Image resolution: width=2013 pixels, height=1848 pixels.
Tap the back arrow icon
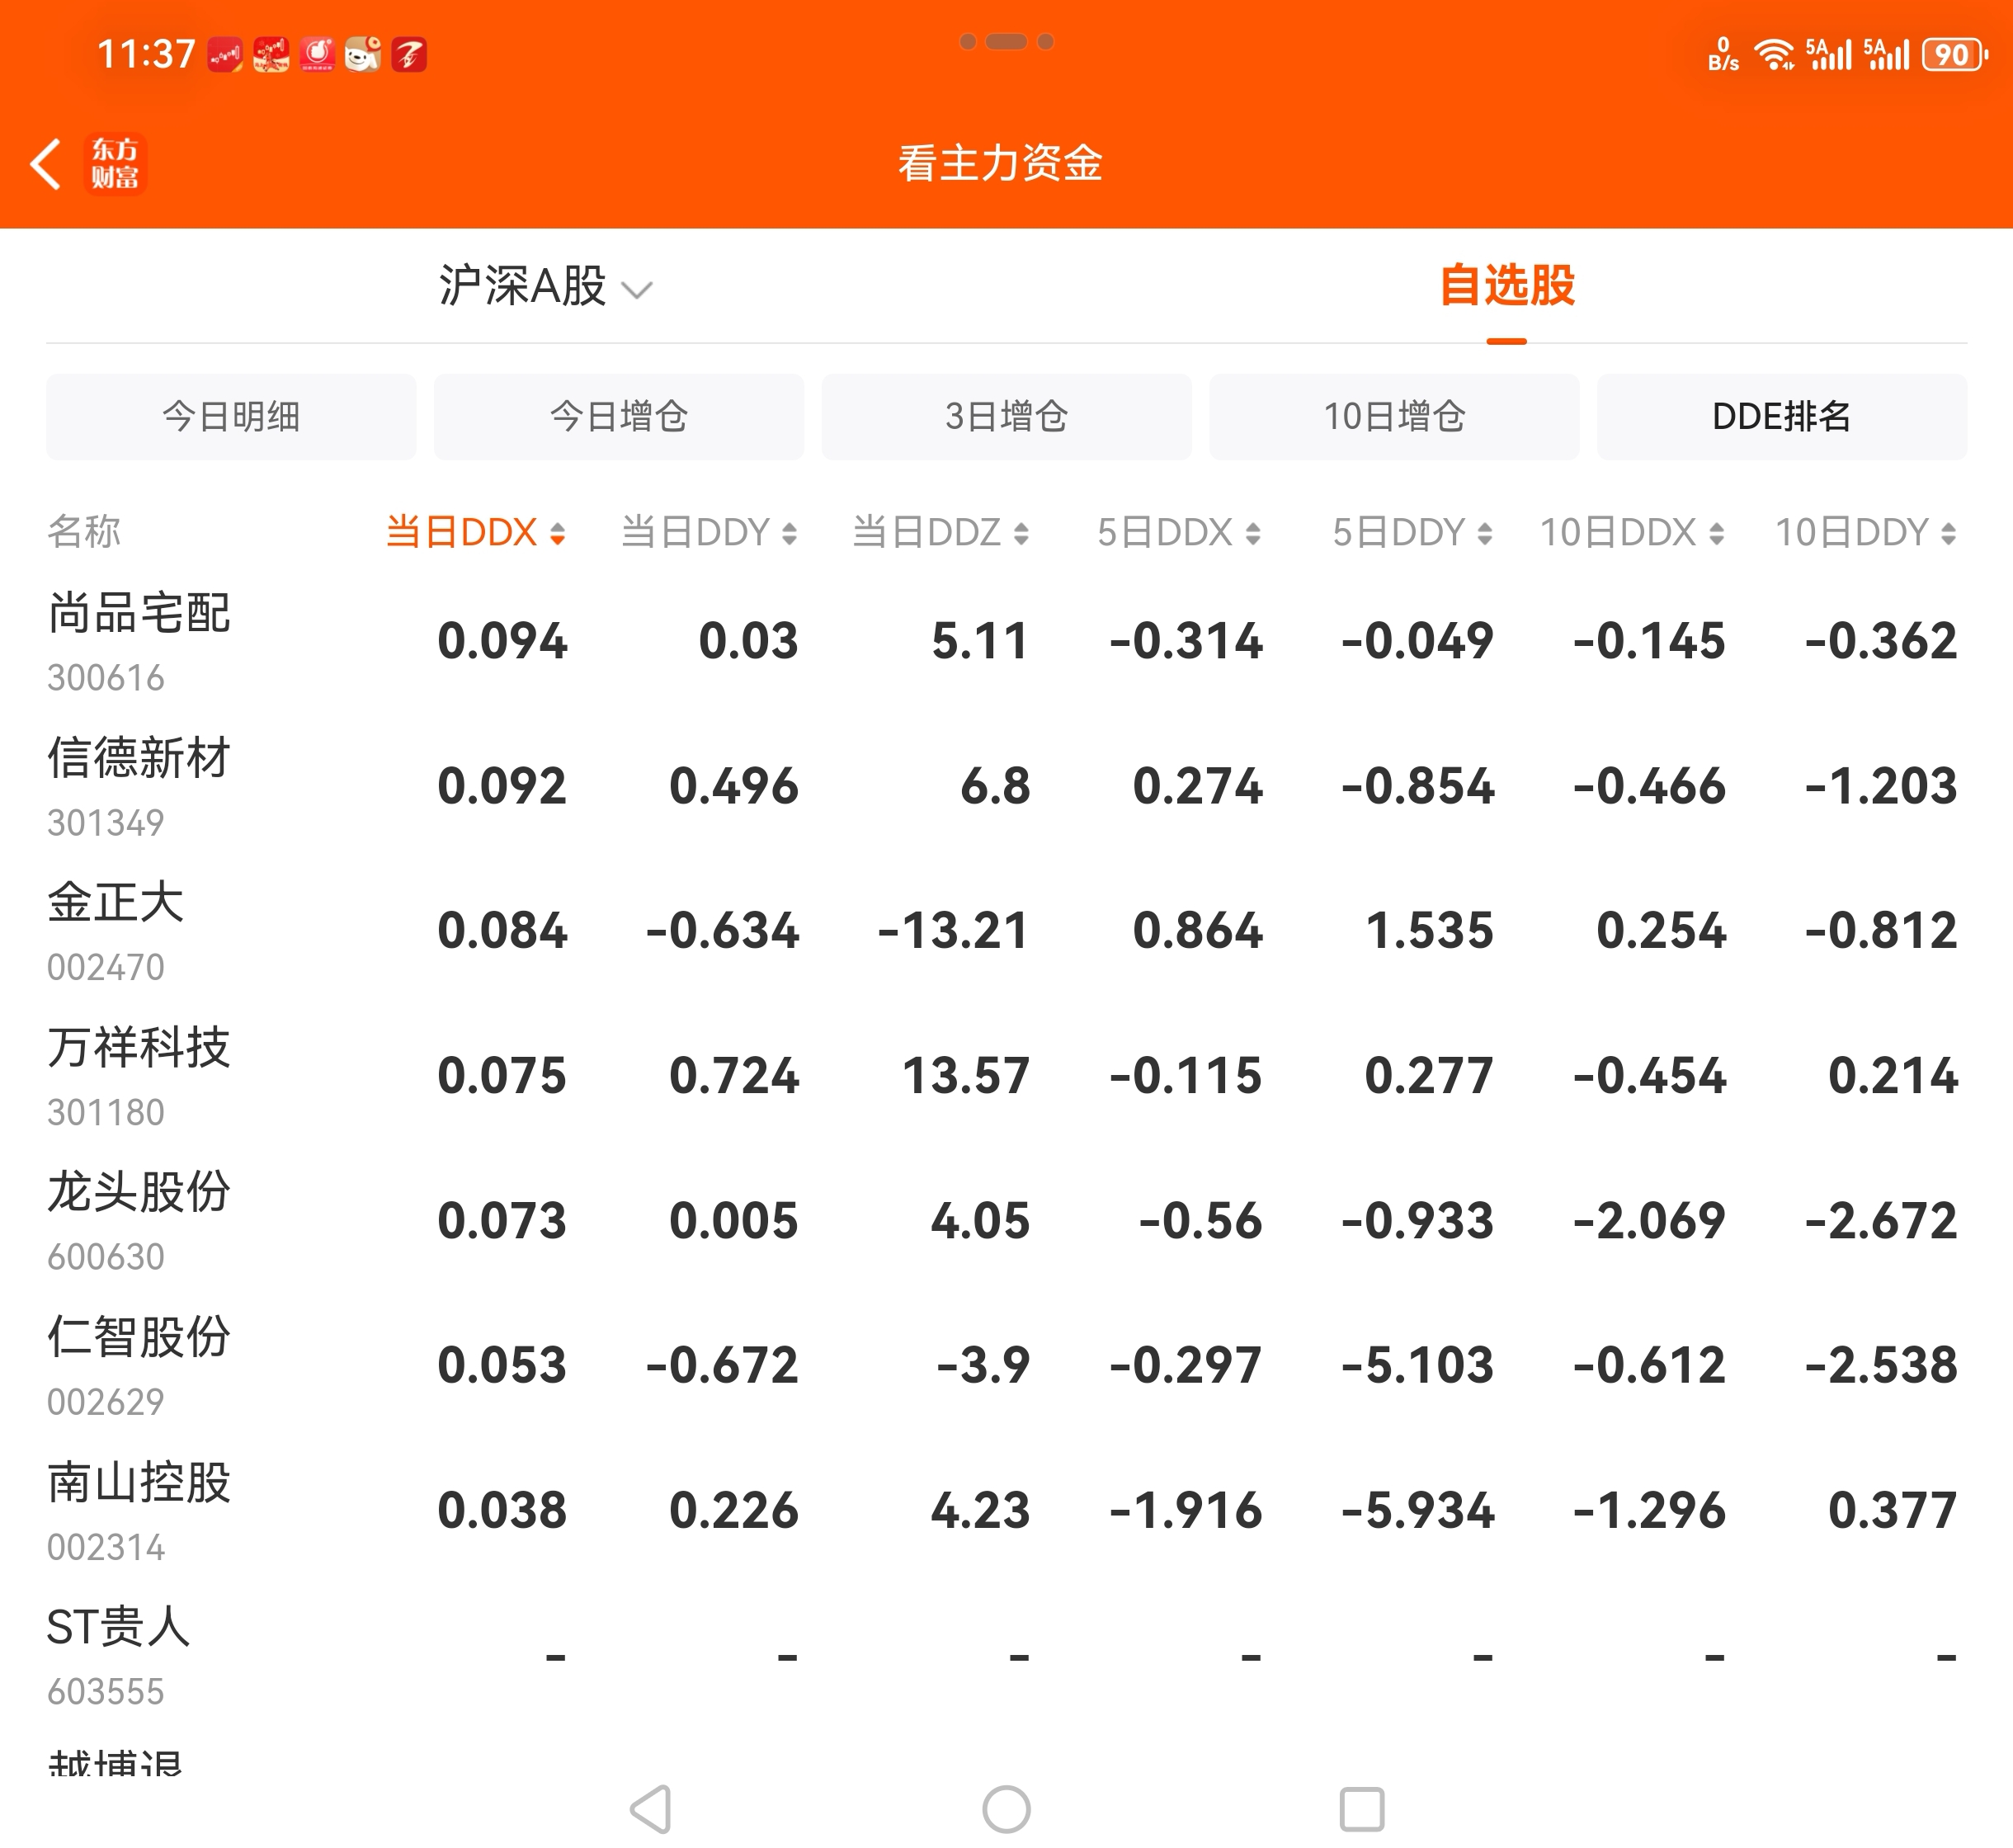pyautogui.click(x=45, y=164)
